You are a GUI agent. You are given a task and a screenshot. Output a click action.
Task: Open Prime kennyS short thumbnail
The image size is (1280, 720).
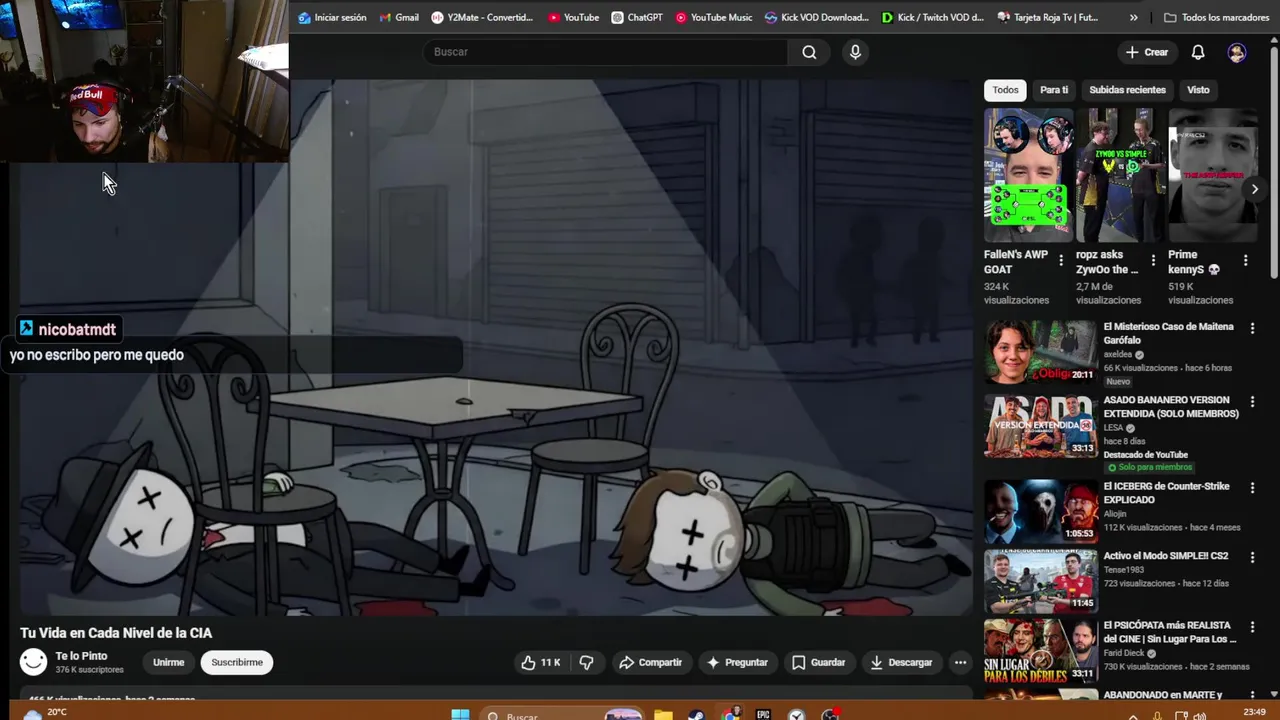tap(1212, 175)
